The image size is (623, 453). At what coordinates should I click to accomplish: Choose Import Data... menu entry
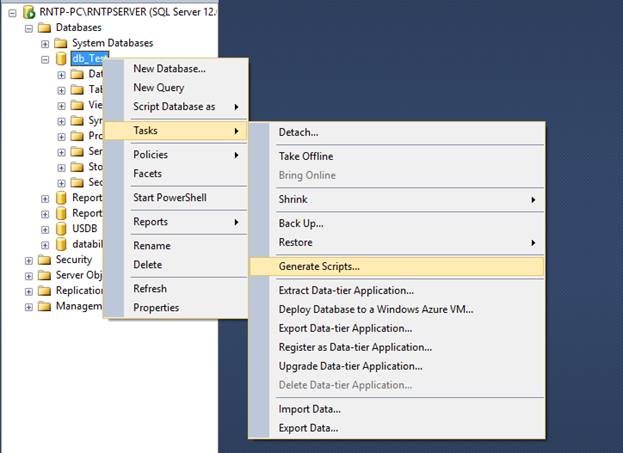tap(397, 409)
